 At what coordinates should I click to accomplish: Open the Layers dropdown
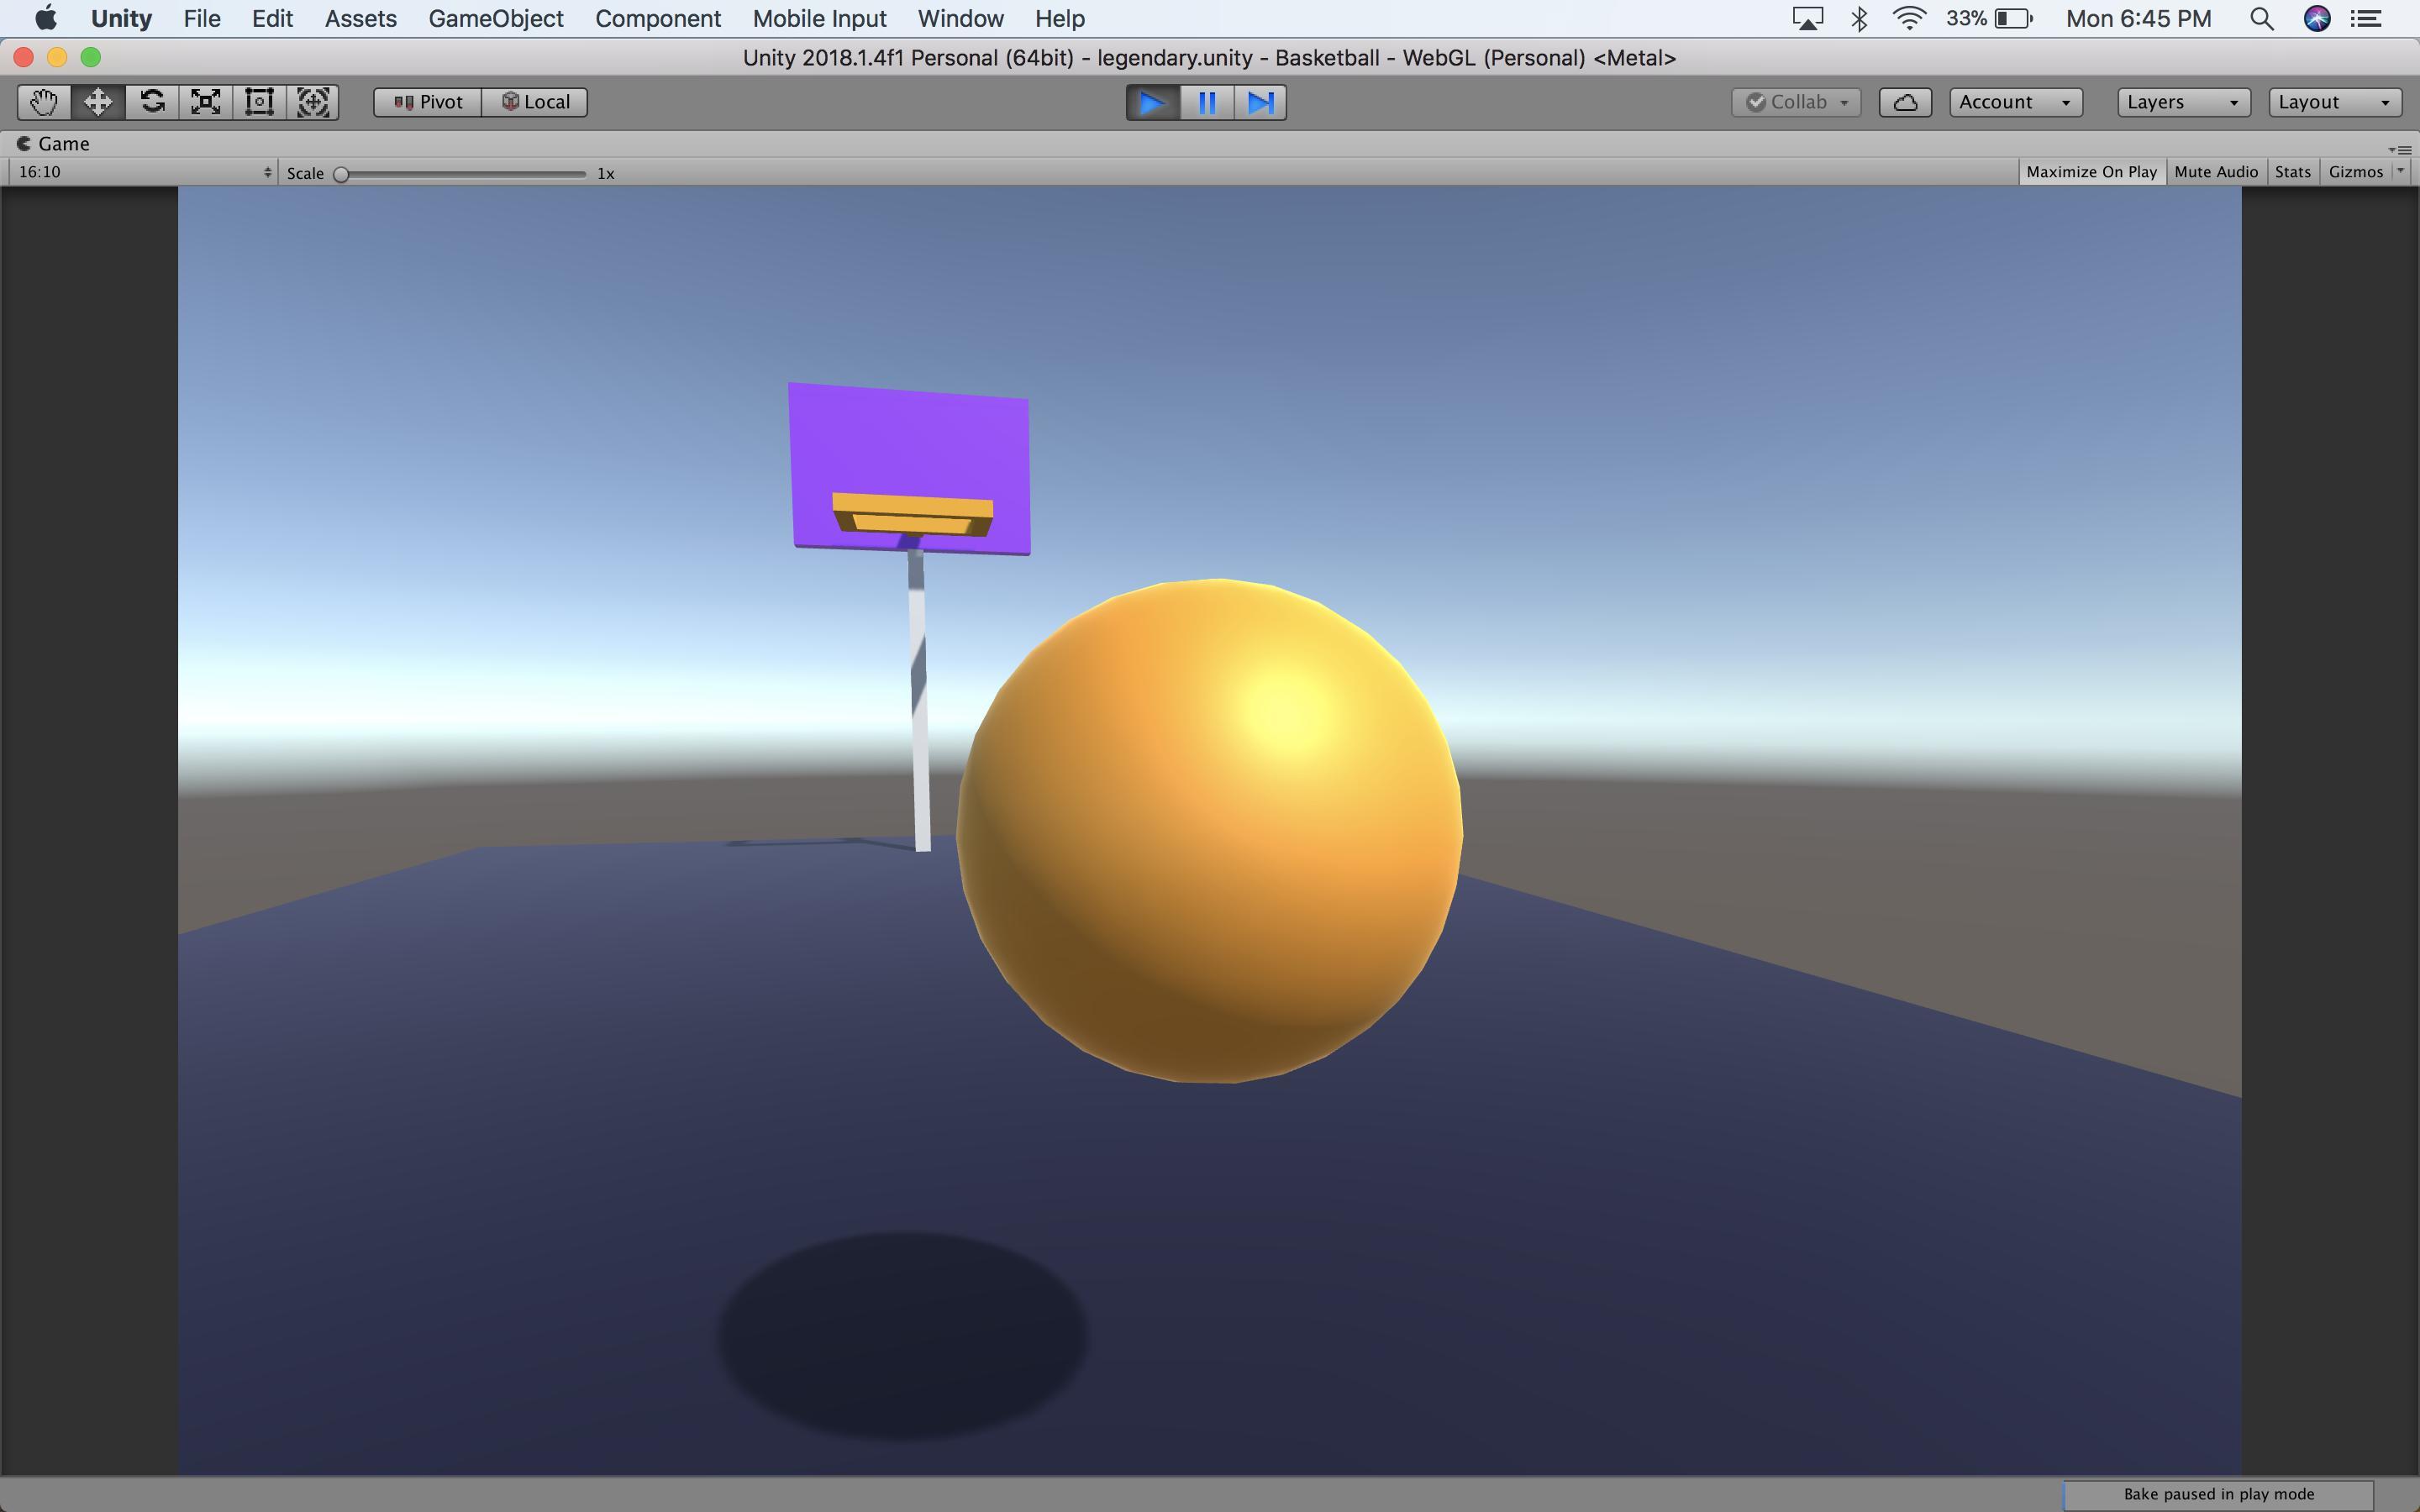(2184, 102)
